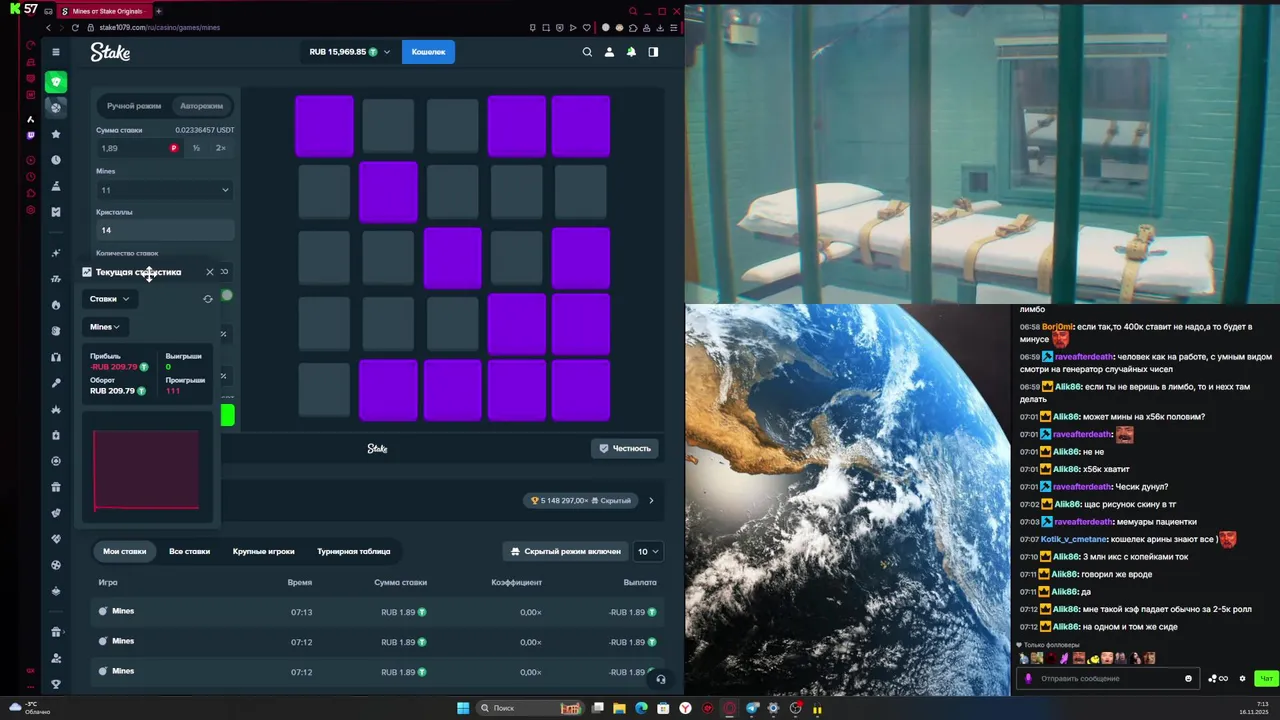Open chat settings gear icon
The width and height of the screenshot is (1280, 720).
coord(1242,678)
